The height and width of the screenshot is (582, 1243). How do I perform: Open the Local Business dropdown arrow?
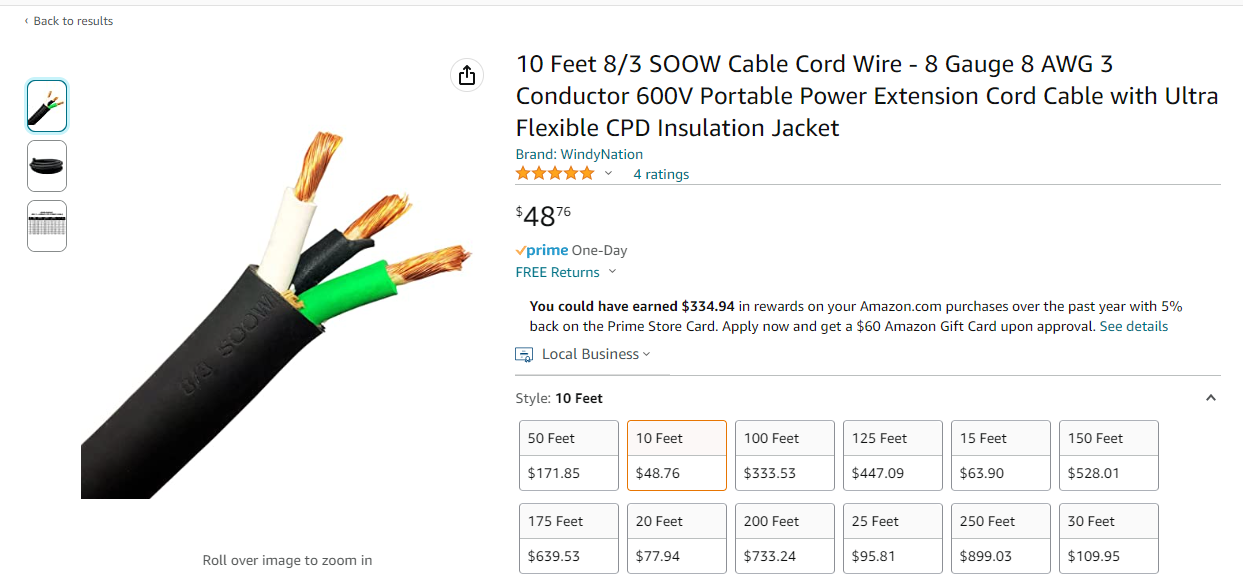pyautogui.click(x=647, y=354)
